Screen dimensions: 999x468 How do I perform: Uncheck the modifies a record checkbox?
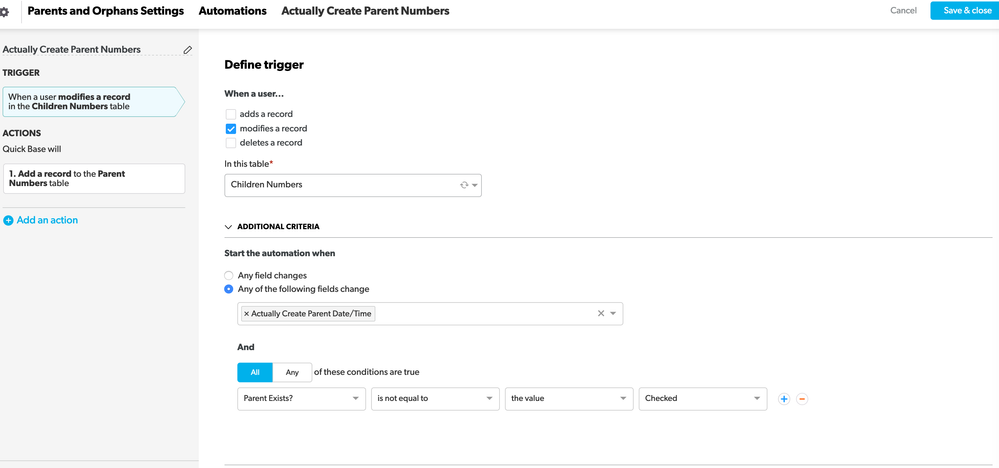pos(231,129)
